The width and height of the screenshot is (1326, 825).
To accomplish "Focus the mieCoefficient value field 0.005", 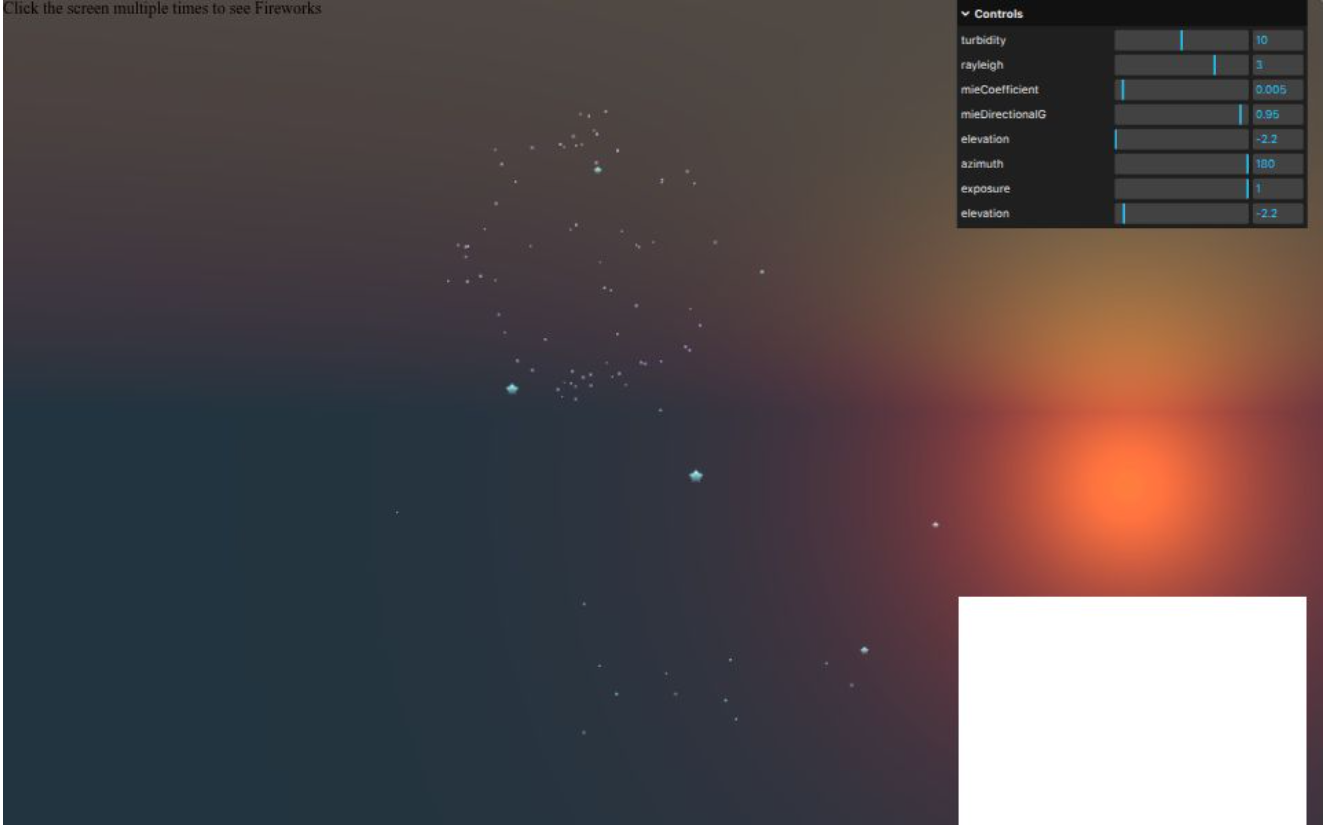I will point(1277,90).
